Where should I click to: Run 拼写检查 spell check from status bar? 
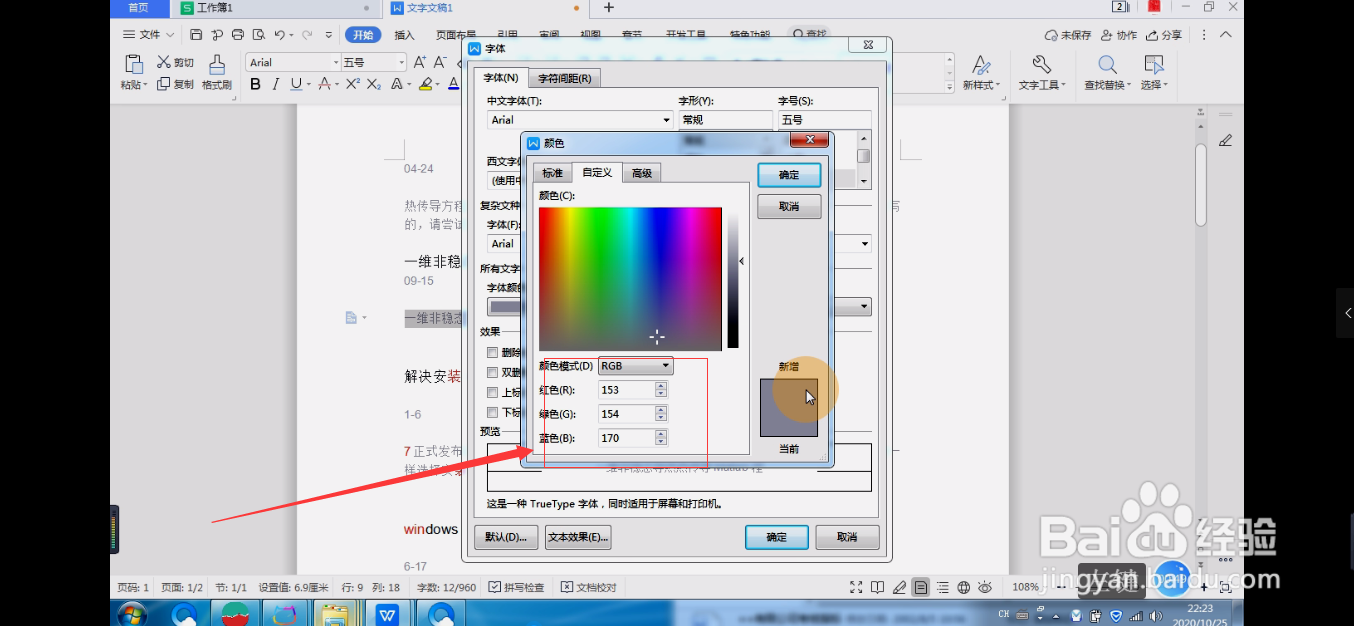(x=516, y=587)
